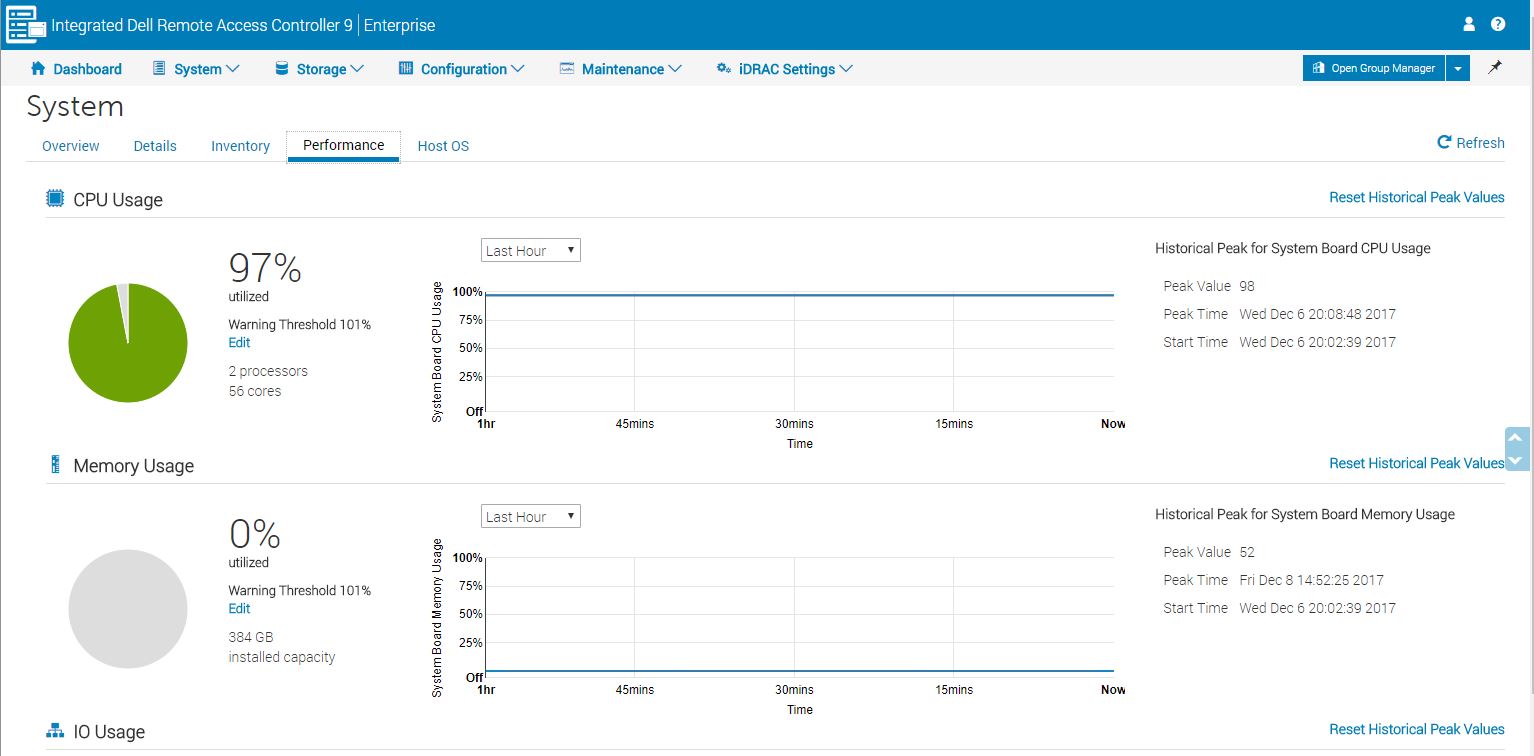This screenshot has width=1534, height=756.
Task: Switch to the Host OS tab
Action: pyautogui.click(x=443, y=146)
